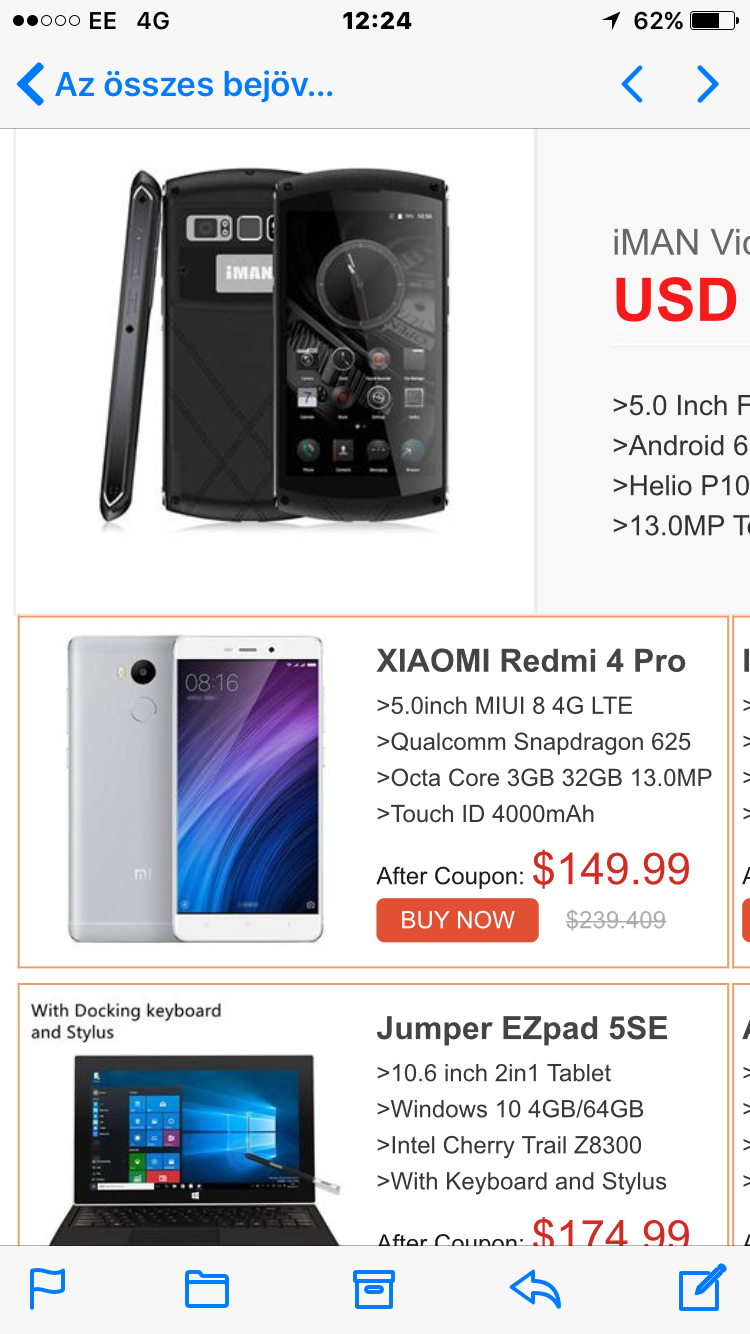Image resolution: width=750 pixels, height=1334 pixels.
Task: Tap the iMAN rugged phone image
Action: point(275,348)
